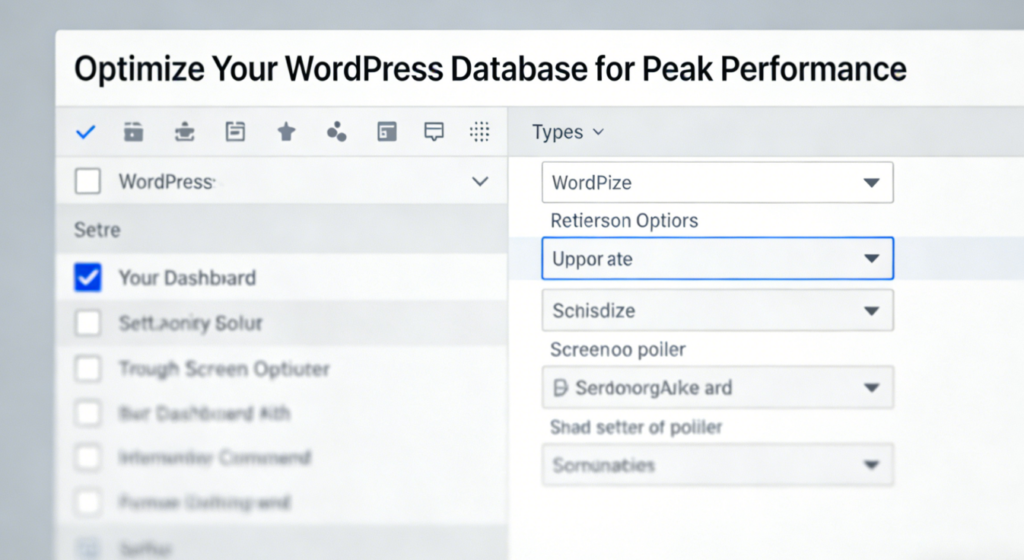Click the blue checkmark toolbar icon
The height and width of the screenshot is (560, 1024).
pos(85,132)
